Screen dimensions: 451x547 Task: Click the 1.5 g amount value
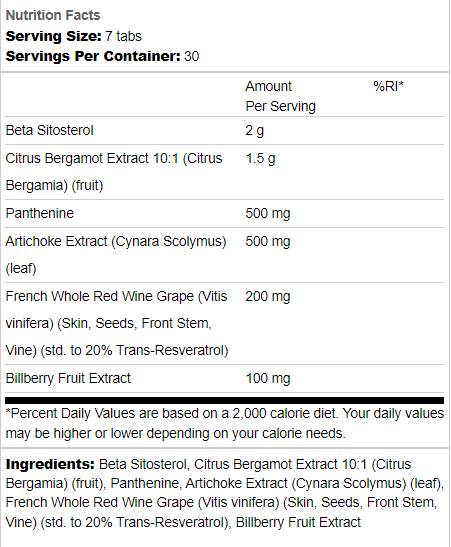tap(260, 159)
